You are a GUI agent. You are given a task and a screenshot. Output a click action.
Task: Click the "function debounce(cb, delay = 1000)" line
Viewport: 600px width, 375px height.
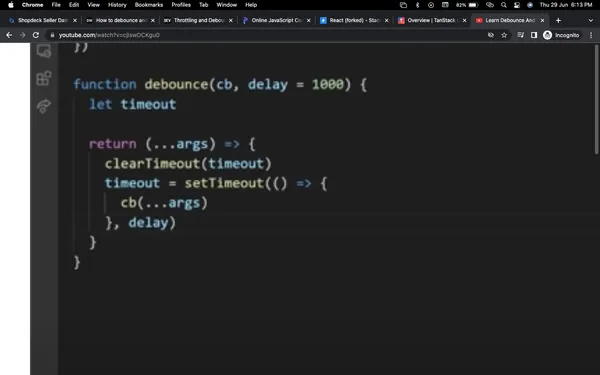point(220,85)
